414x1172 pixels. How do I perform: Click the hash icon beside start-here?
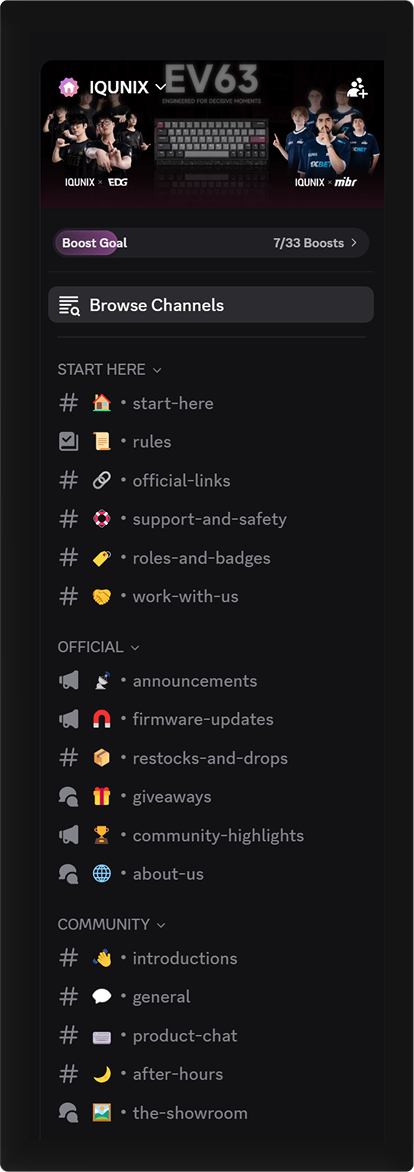69,403
